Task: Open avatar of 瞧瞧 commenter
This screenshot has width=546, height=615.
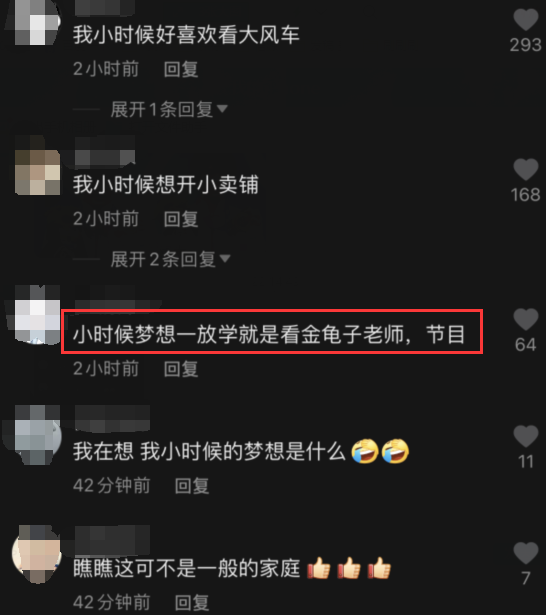Action: click(37, 556)
